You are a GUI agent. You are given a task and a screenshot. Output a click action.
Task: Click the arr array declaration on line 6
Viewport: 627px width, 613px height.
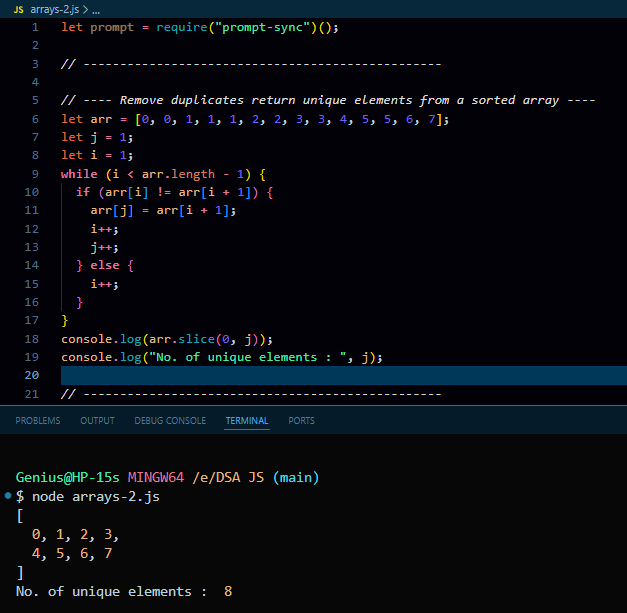(255, 119)
